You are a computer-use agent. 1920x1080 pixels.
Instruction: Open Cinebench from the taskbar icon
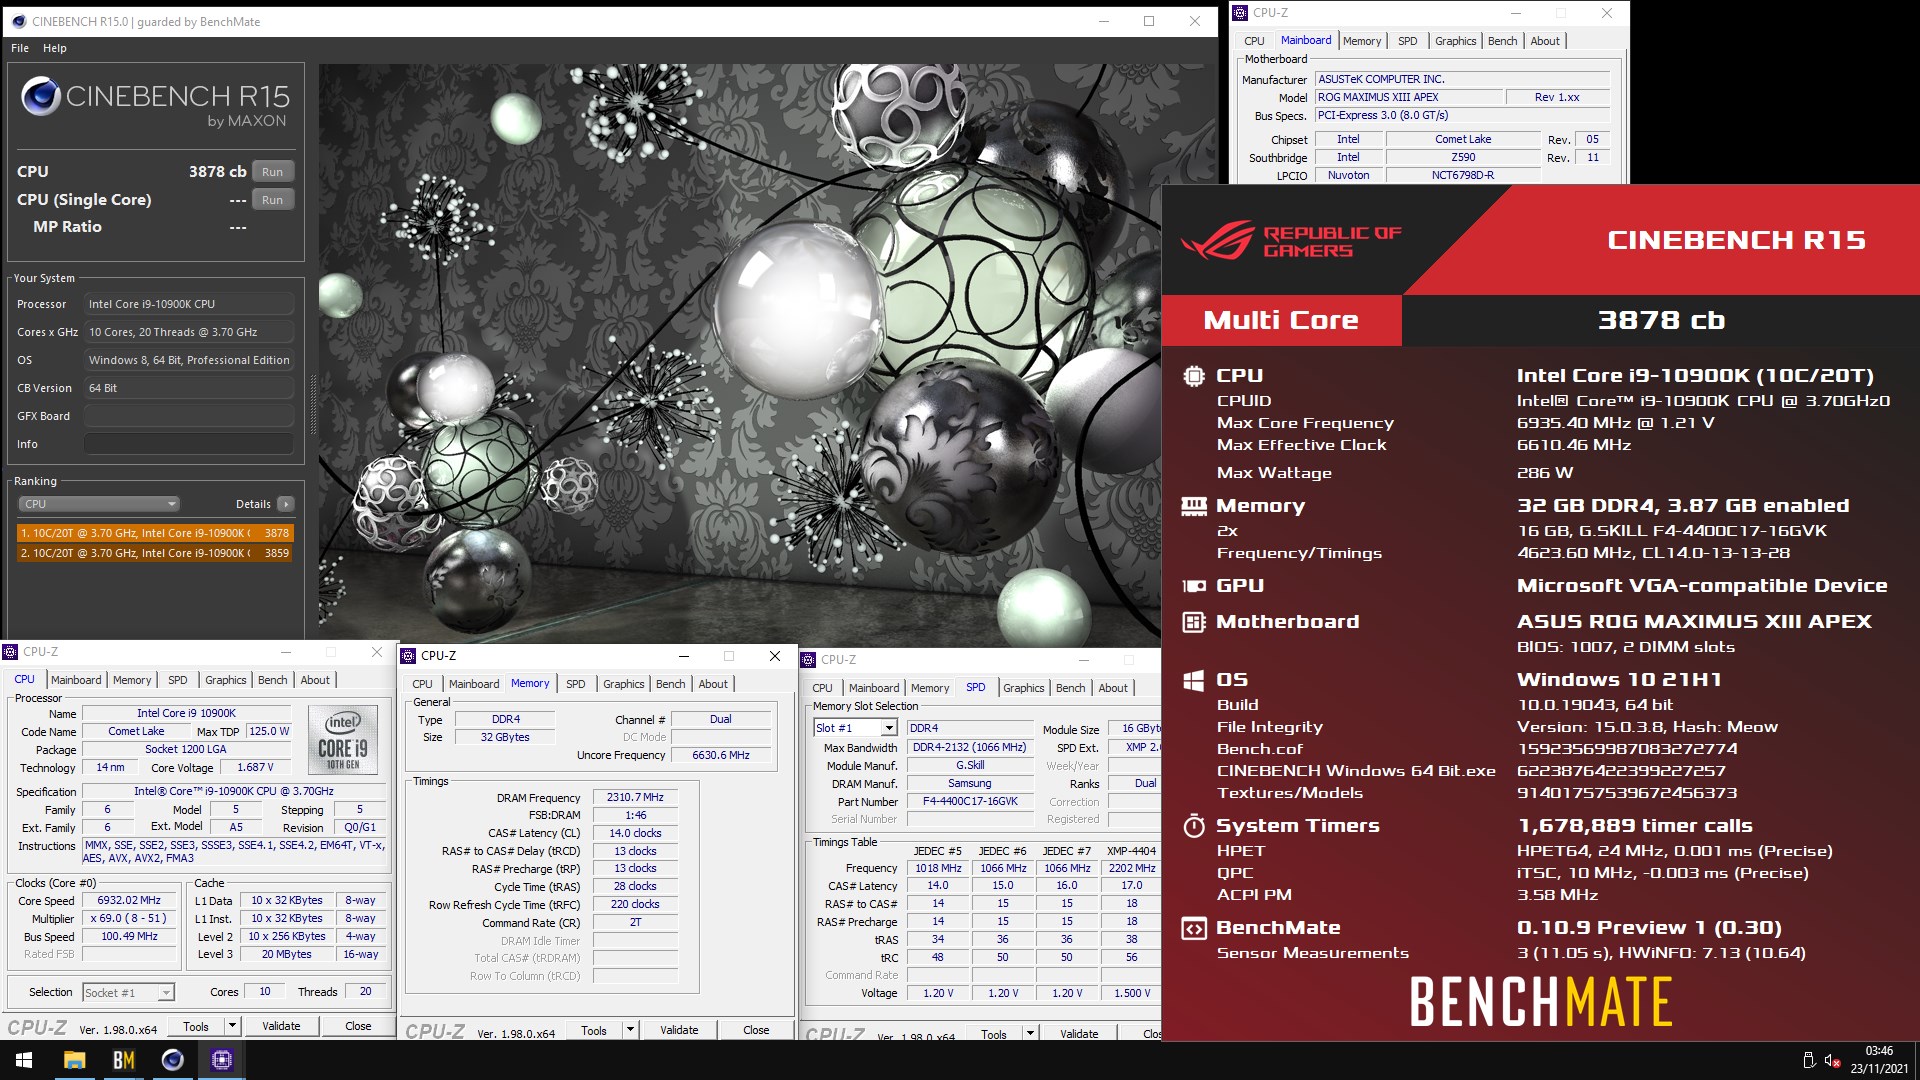pos(172,1060)
